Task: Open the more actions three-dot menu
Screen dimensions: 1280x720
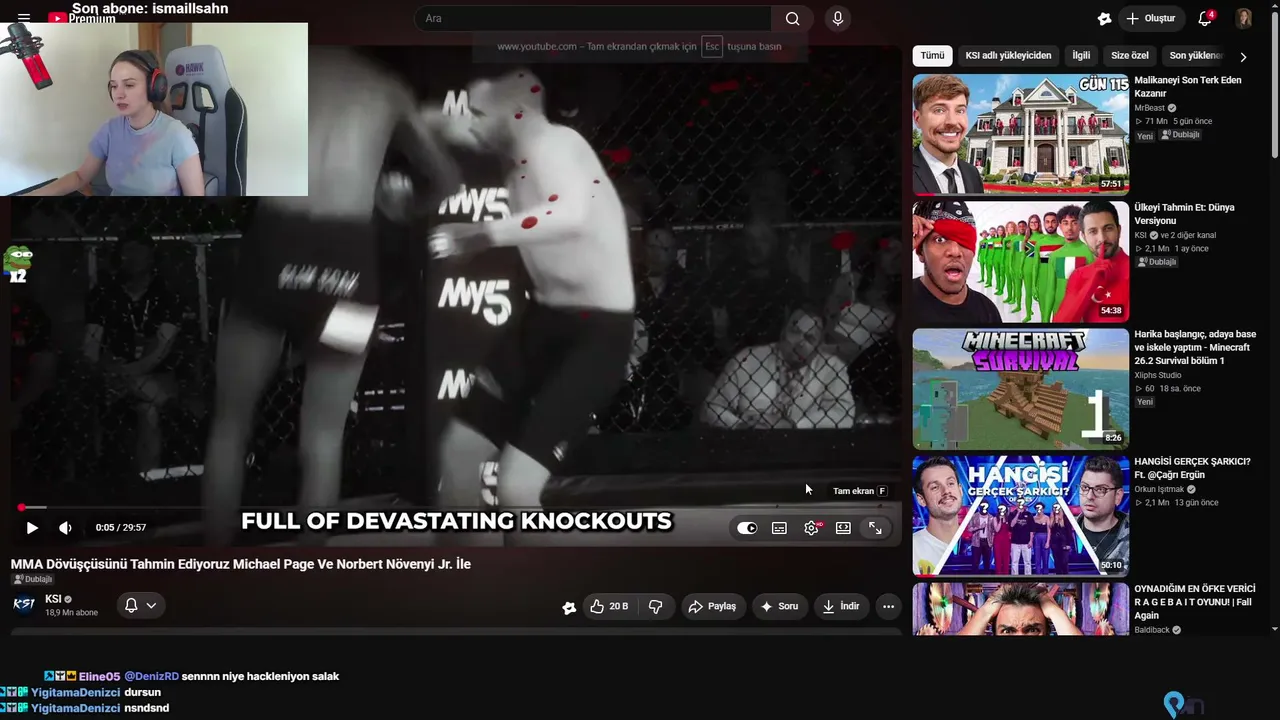Action: 888,606
